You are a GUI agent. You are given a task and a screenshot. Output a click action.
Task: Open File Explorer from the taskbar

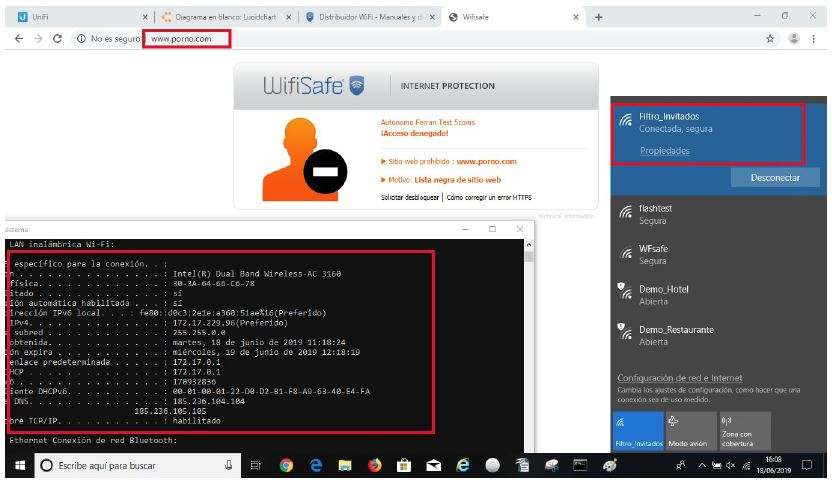tap(345, 465)
